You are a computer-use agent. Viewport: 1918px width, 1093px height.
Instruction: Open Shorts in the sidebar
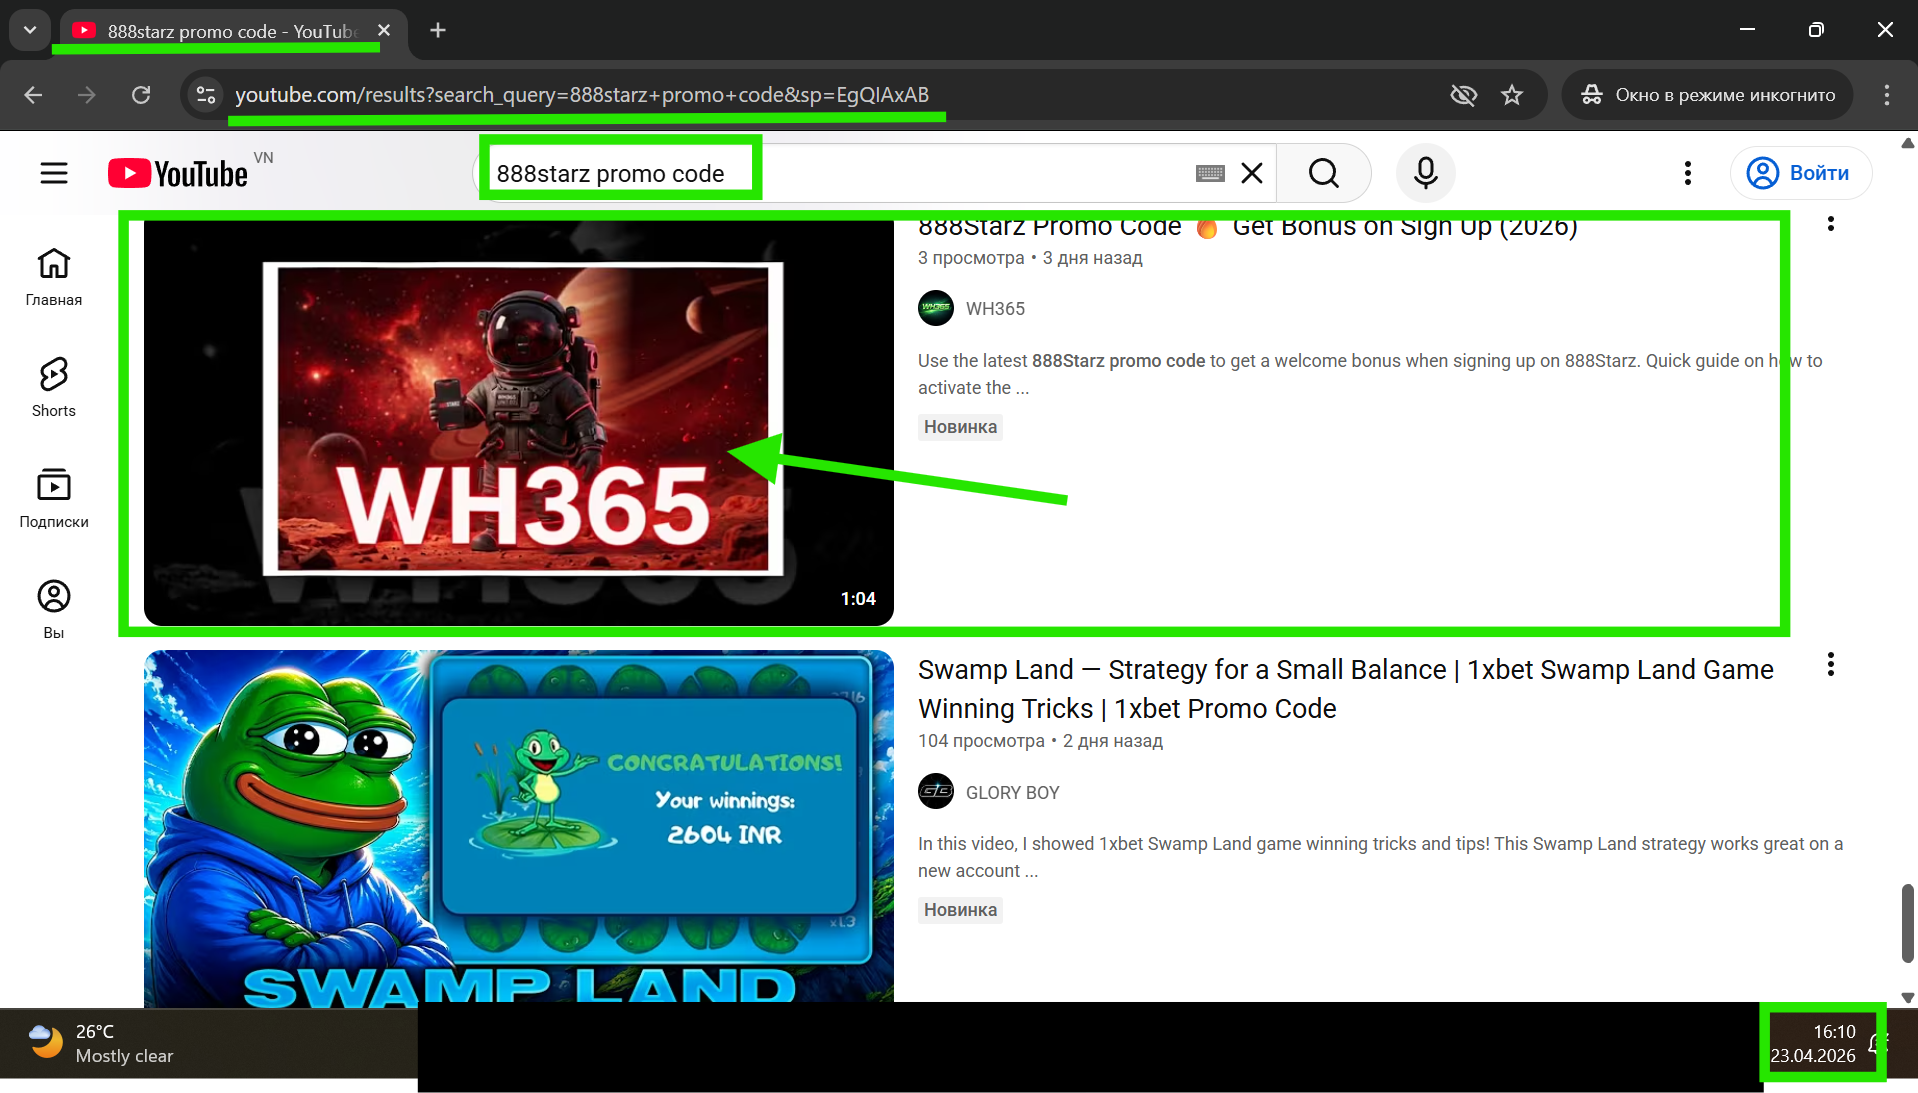pyautogui.click(x=54, y=388)
